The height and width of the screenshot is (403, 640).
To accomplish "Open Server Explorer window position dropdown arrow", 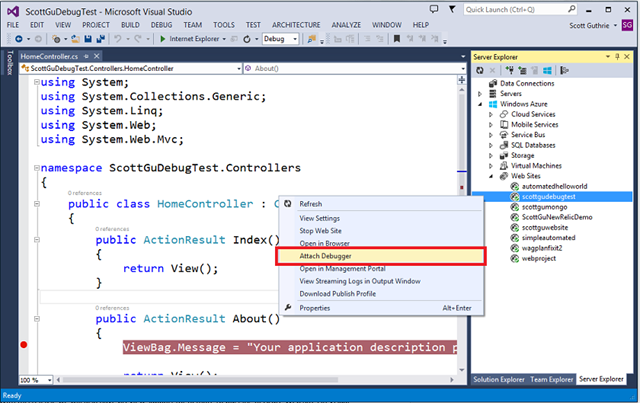I will (608, 57).
